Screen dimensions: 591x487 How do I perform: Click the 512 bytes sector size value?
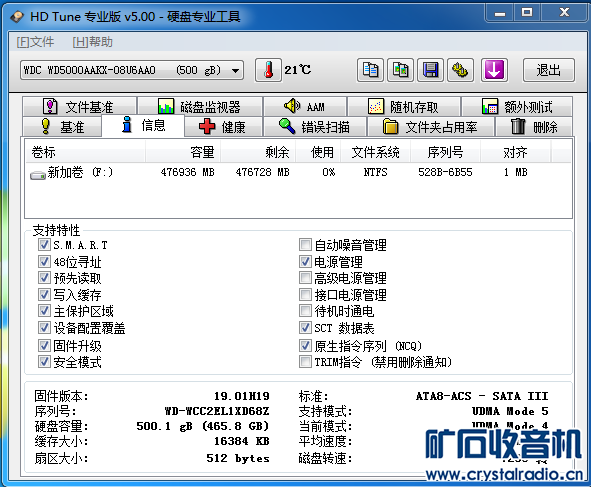click(238, 458)
